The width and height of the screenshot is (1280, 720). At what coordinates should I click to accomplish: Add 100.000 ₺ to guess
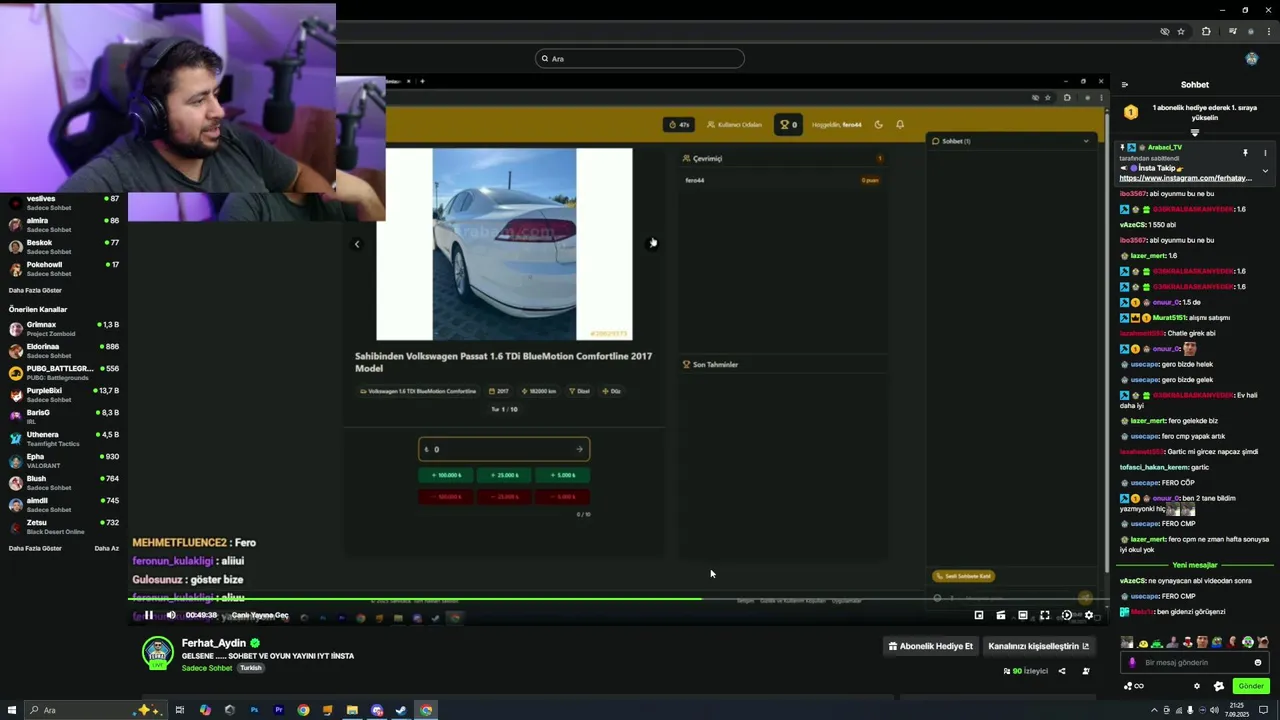point(445,475)
